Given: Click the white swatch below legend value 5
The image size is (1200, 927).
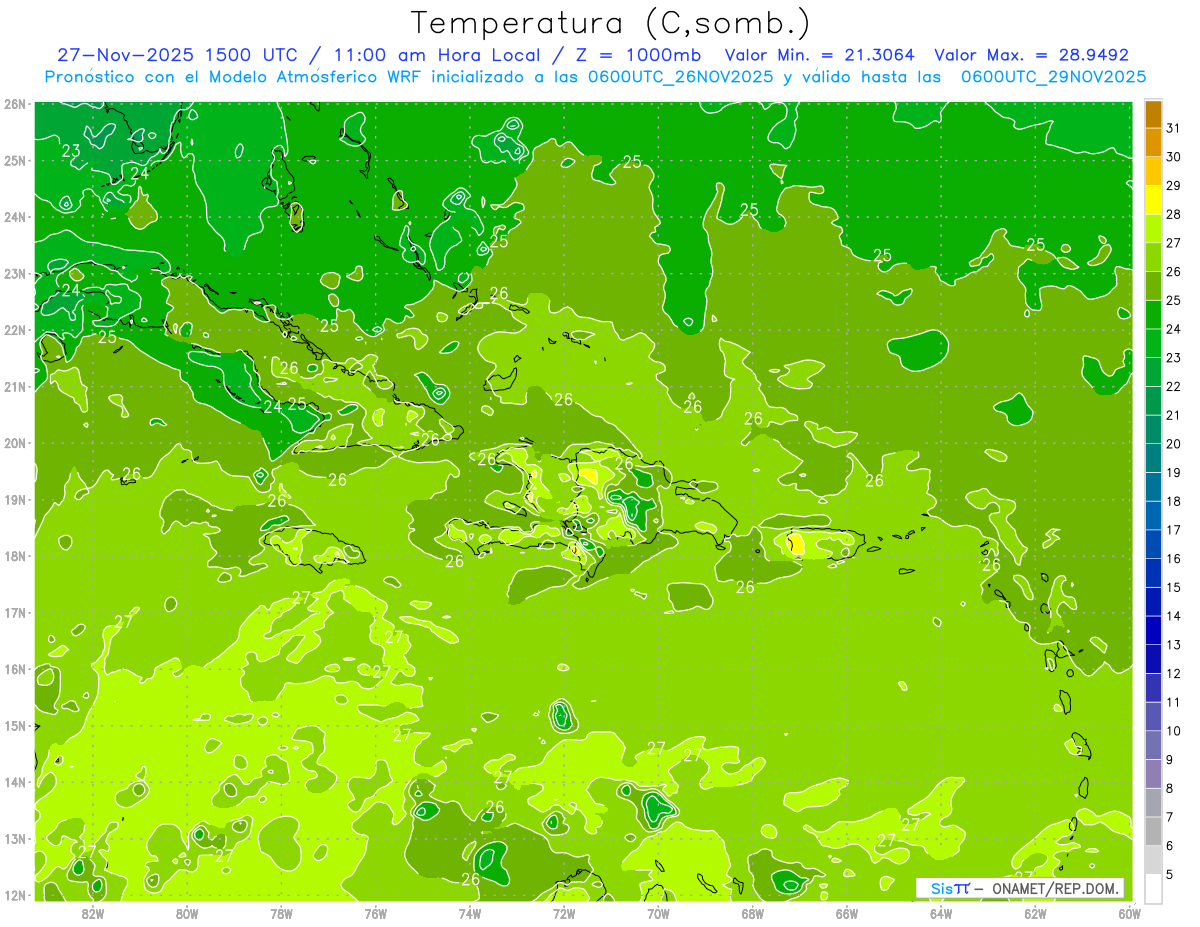Looking at the screenshot, I should pos(1154,888).
